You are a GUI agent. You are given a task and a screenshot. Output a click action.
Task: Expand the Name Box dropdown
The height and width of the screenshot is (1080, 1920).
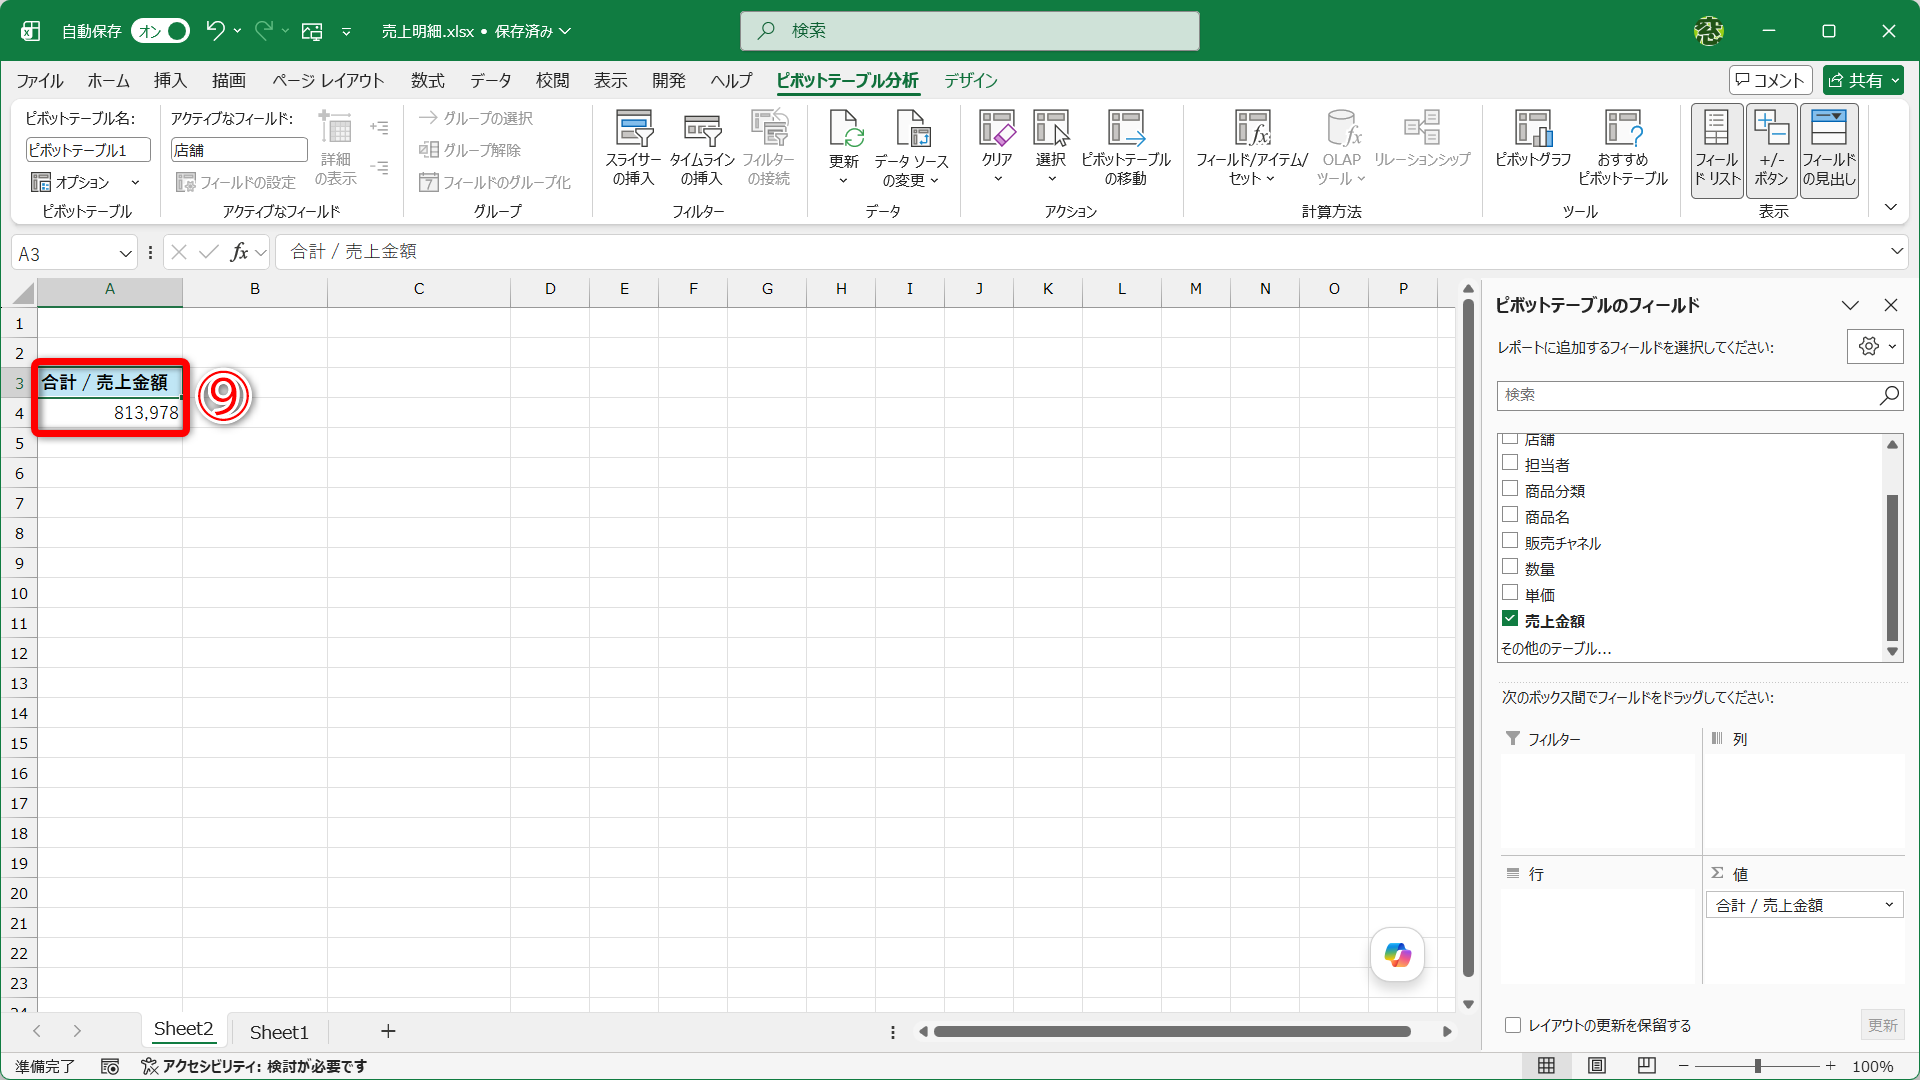pos(126,253)
